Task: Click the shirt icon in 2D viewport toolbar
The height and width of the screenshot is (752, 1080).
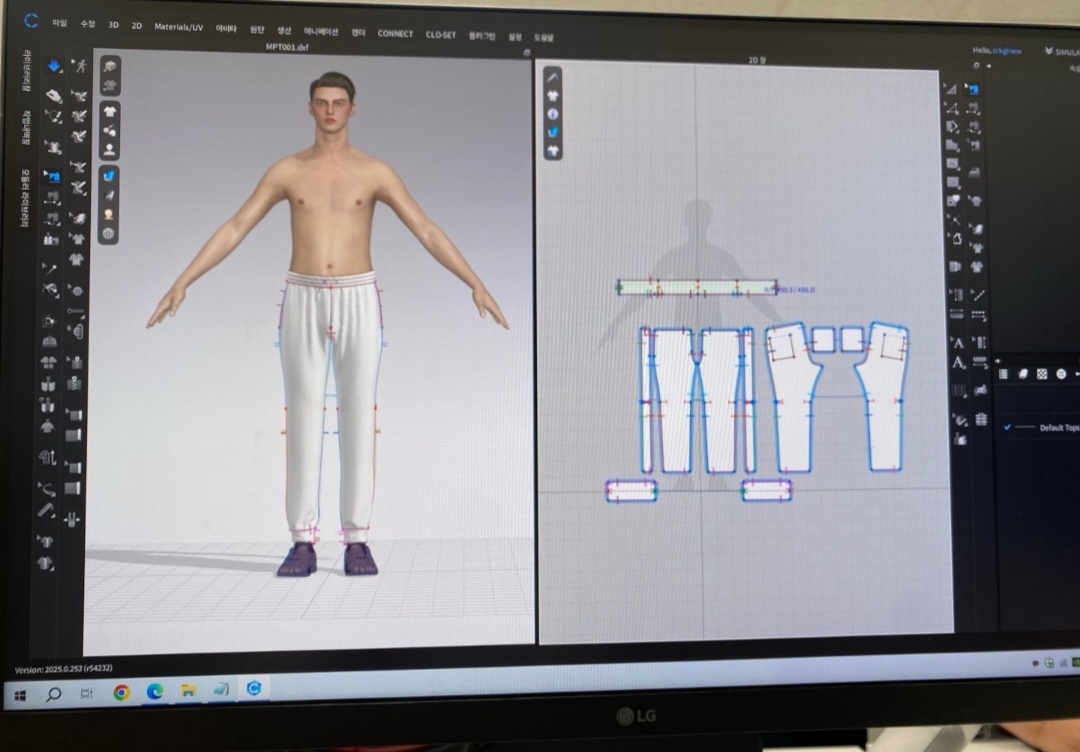Action: click(x=553, y=95)
